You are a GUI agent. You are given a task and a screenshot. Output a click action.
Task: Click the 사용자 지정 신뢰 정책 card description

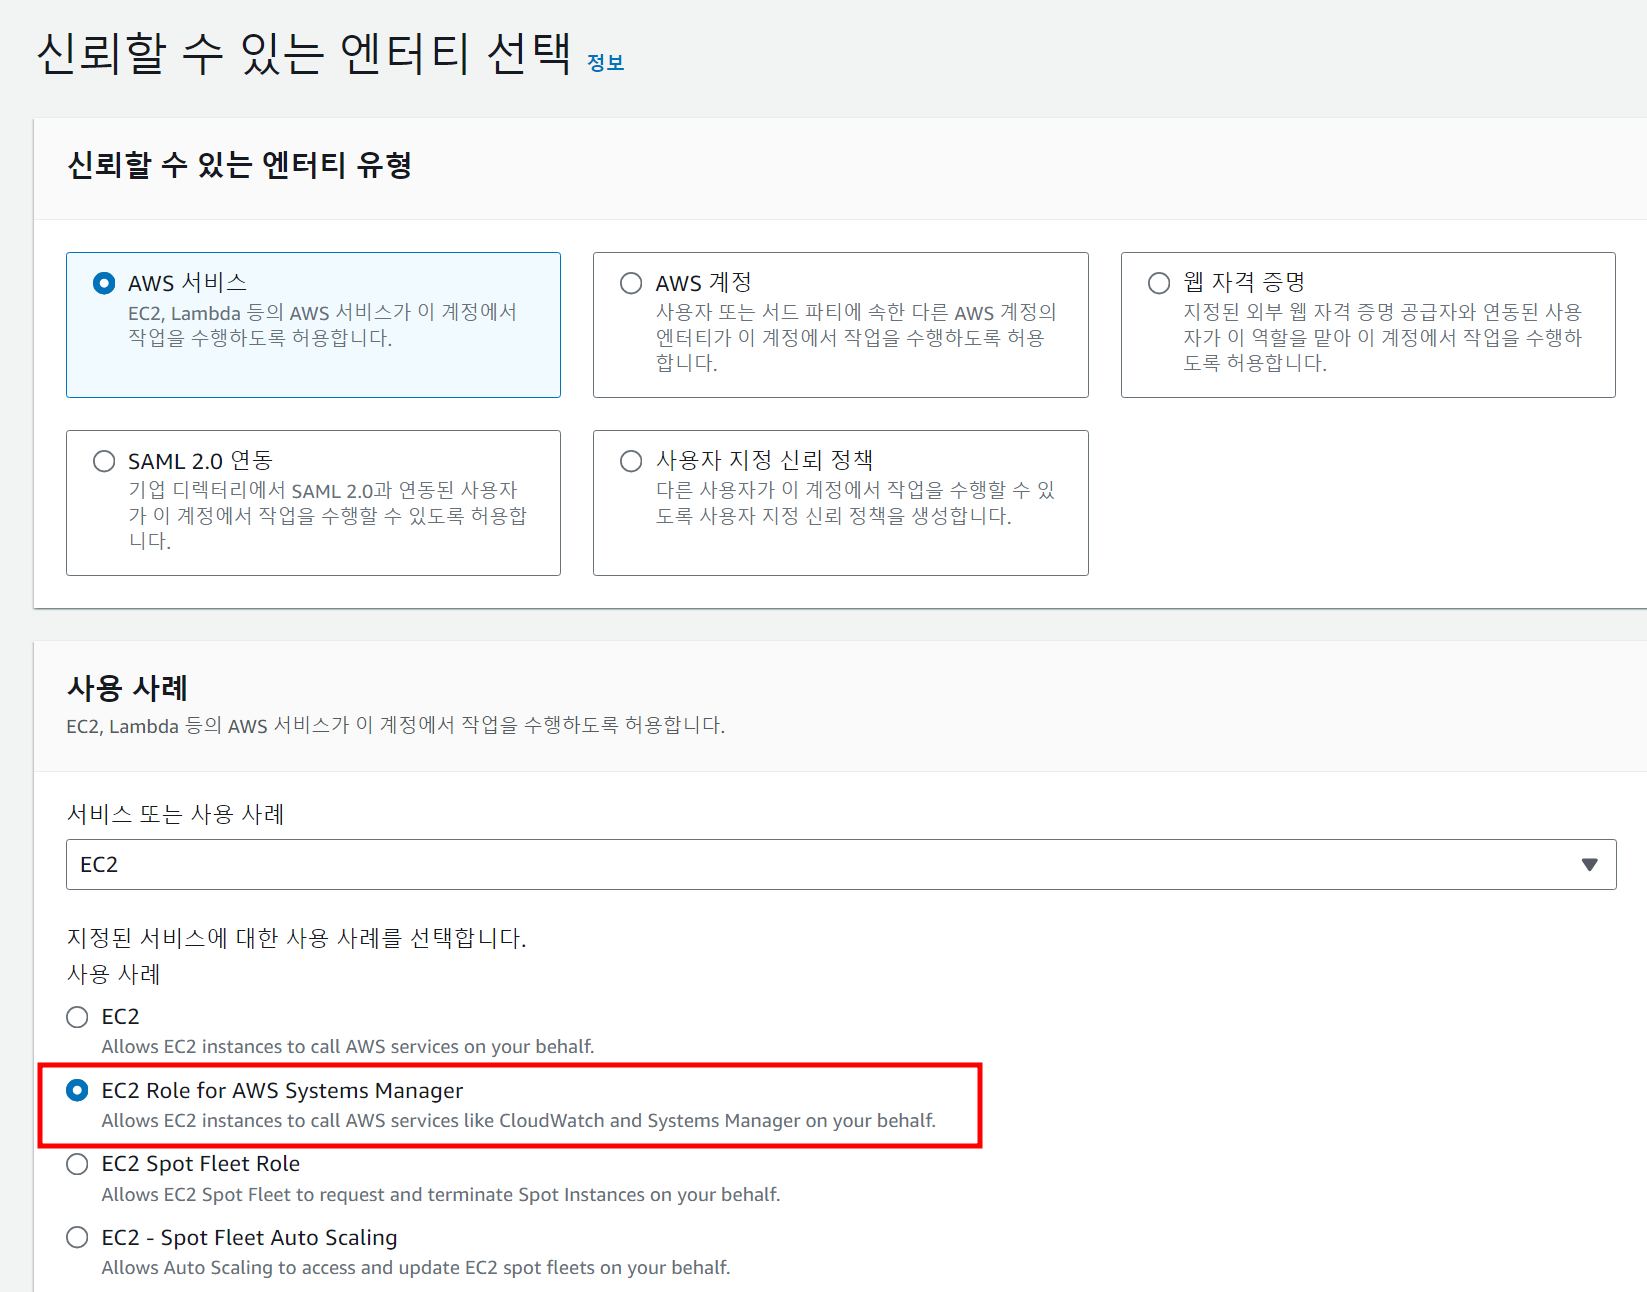point(855,503)
